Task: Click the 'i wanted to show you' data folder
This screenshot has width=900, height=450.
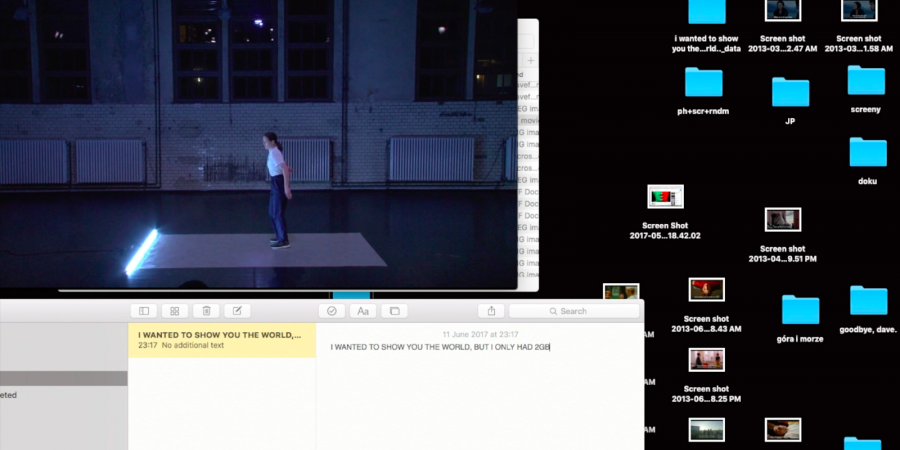Action: [x=707, y=12]
